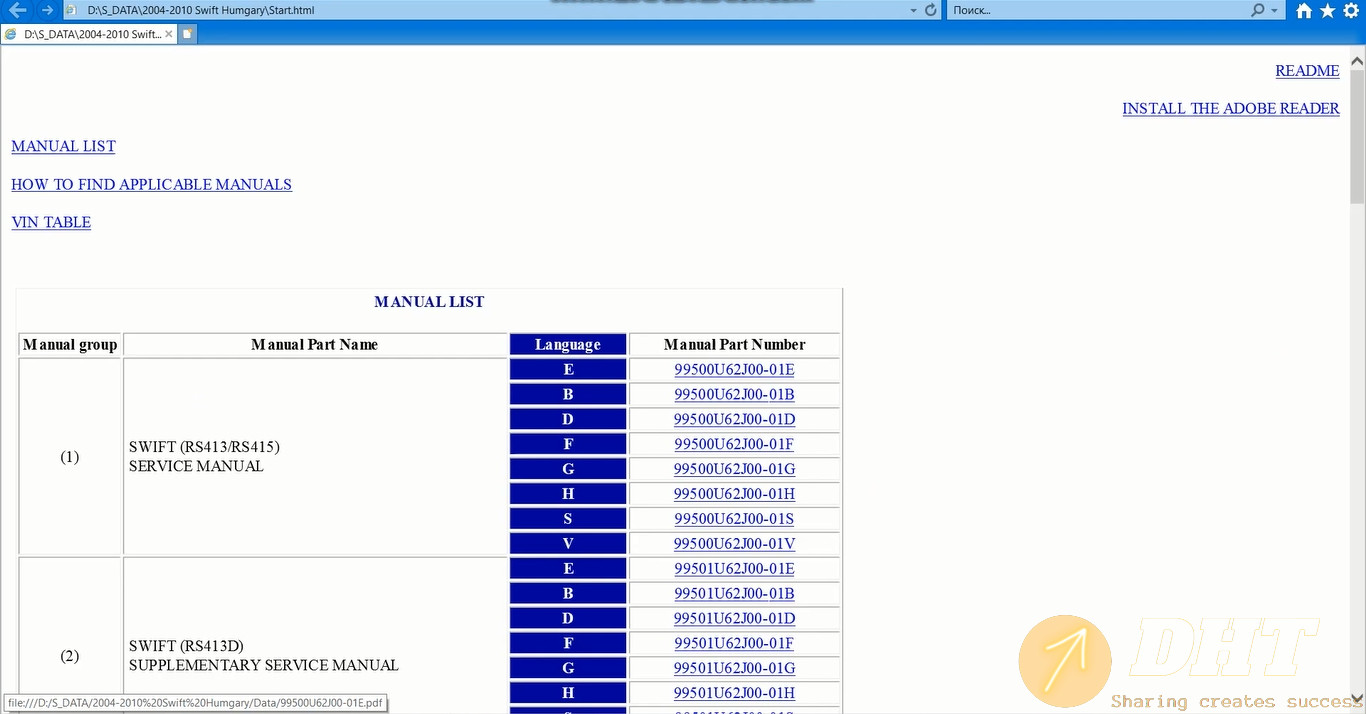Open the search provider dropdown arrow
The height and width of the screenshot is (714, 1366).
coord(1274,10)
